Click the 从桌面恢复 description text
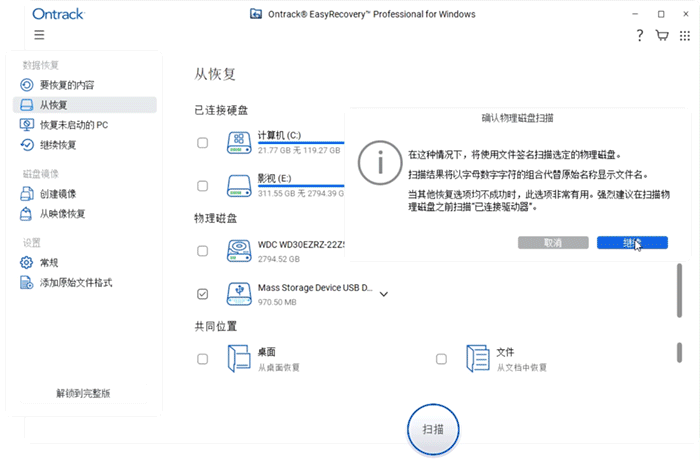700x462 pixels. (279, 367)
